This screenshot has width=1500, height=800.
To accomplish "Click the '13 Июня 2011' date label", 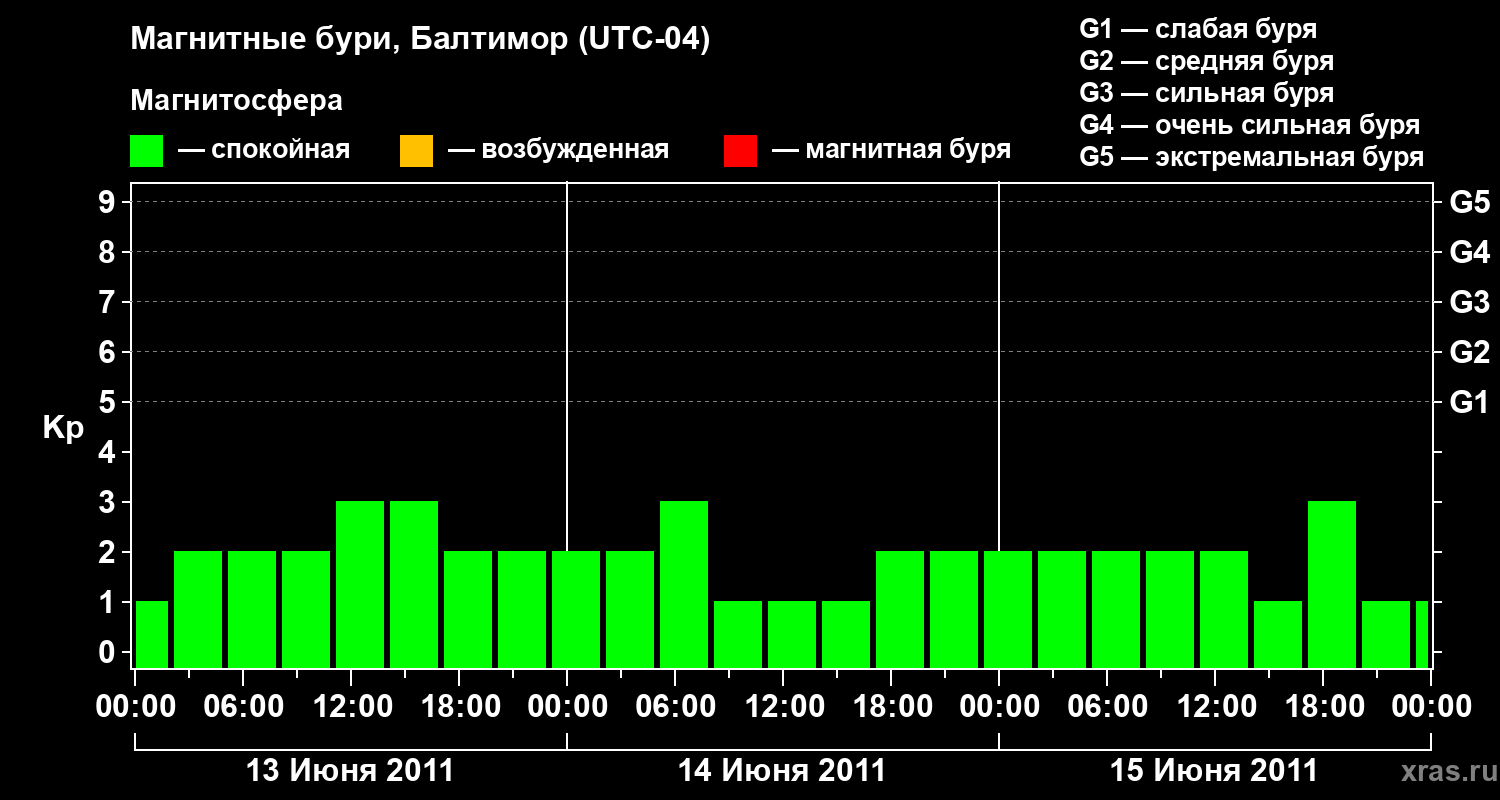I will pyautogui.click(x=350, y=771).
